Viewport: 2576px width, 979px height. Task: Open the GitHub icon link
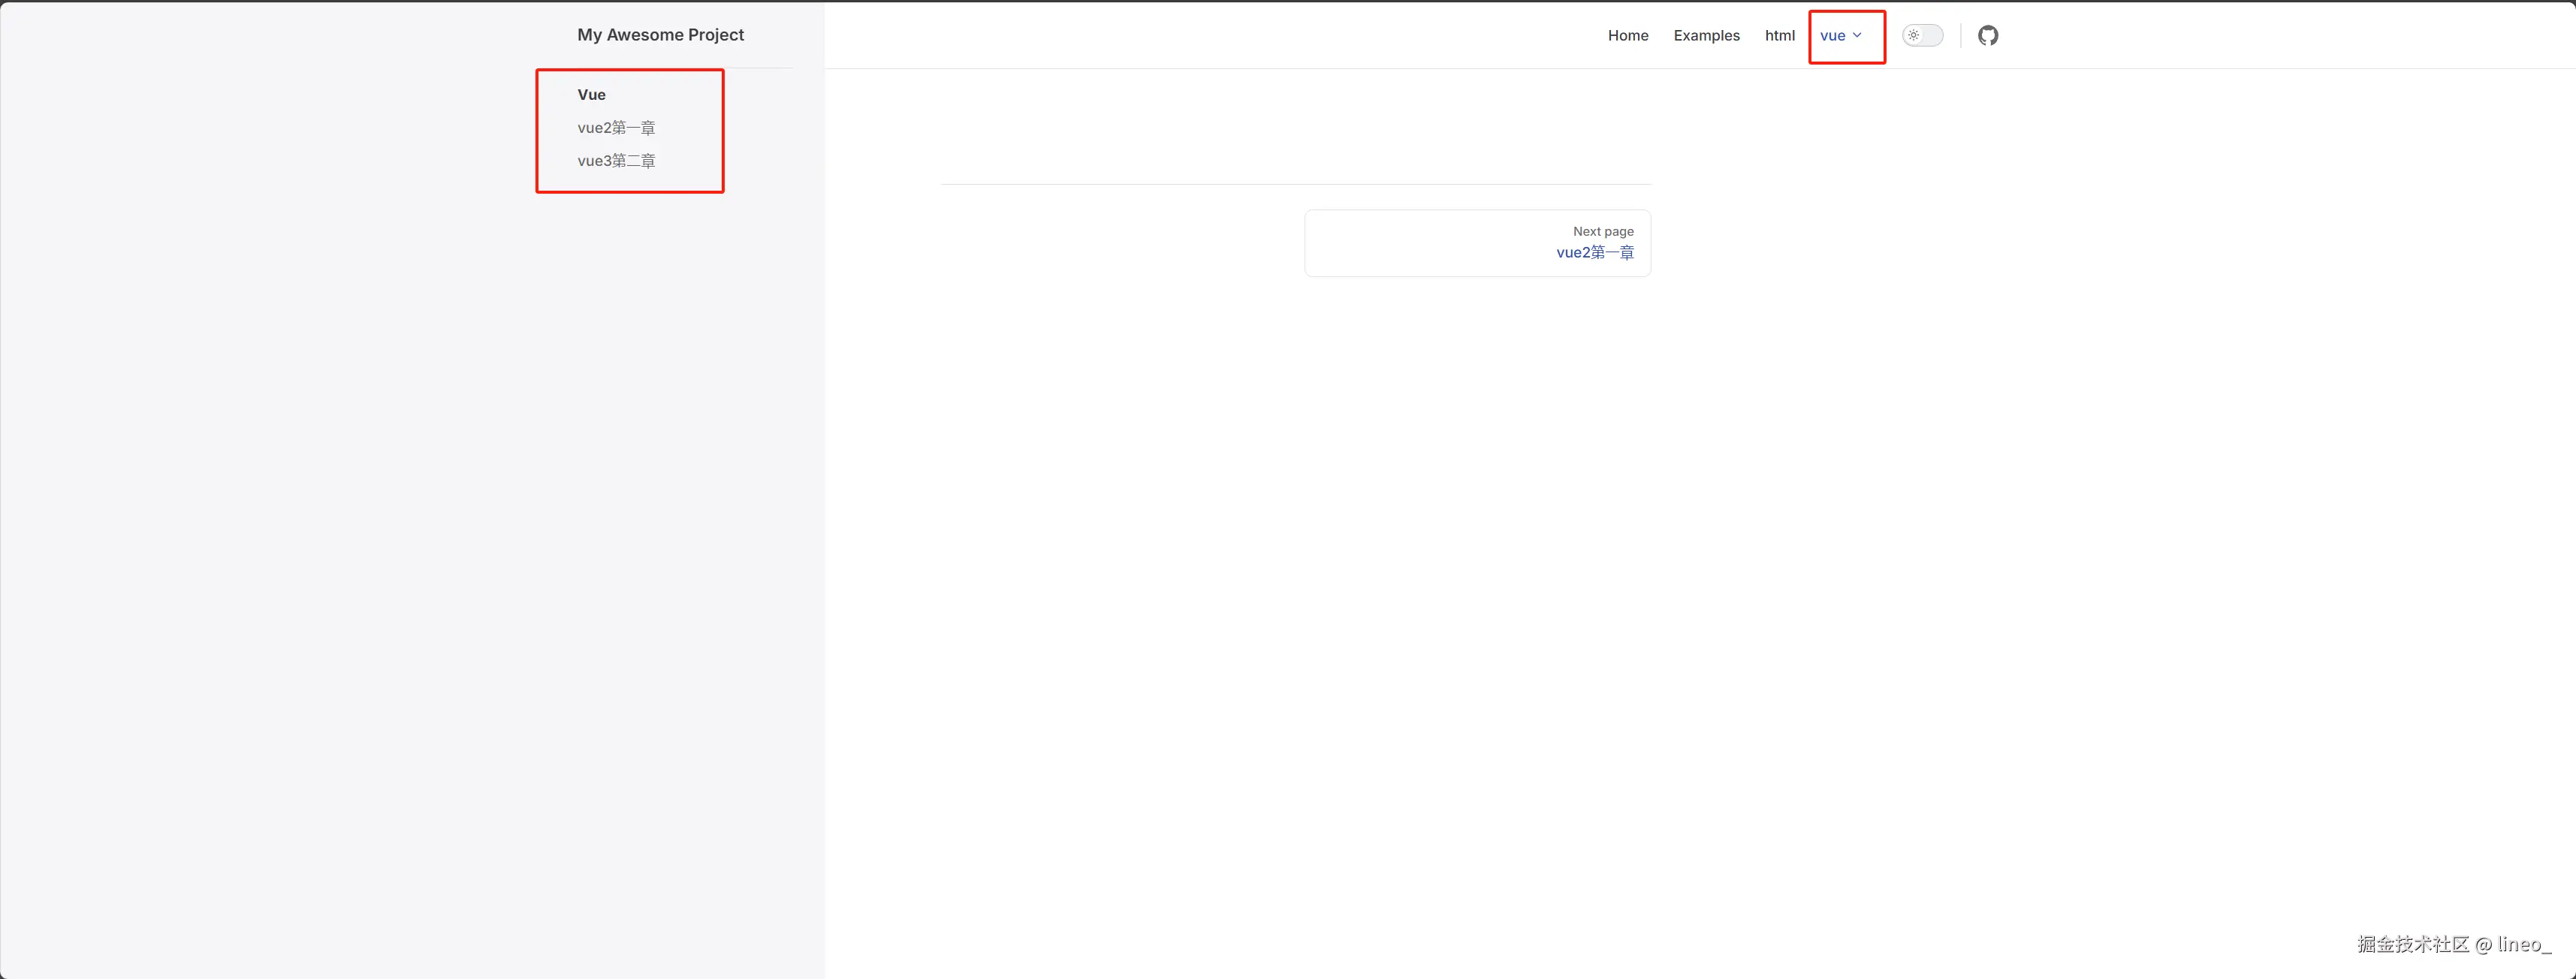coord(1988,36)
